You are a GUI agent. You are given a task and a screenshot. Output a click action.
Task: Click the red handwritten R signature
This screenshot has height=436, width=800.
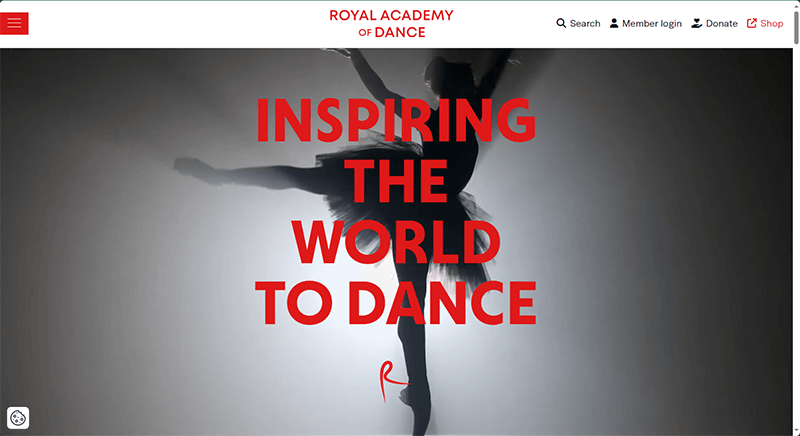tap(393, 380)
